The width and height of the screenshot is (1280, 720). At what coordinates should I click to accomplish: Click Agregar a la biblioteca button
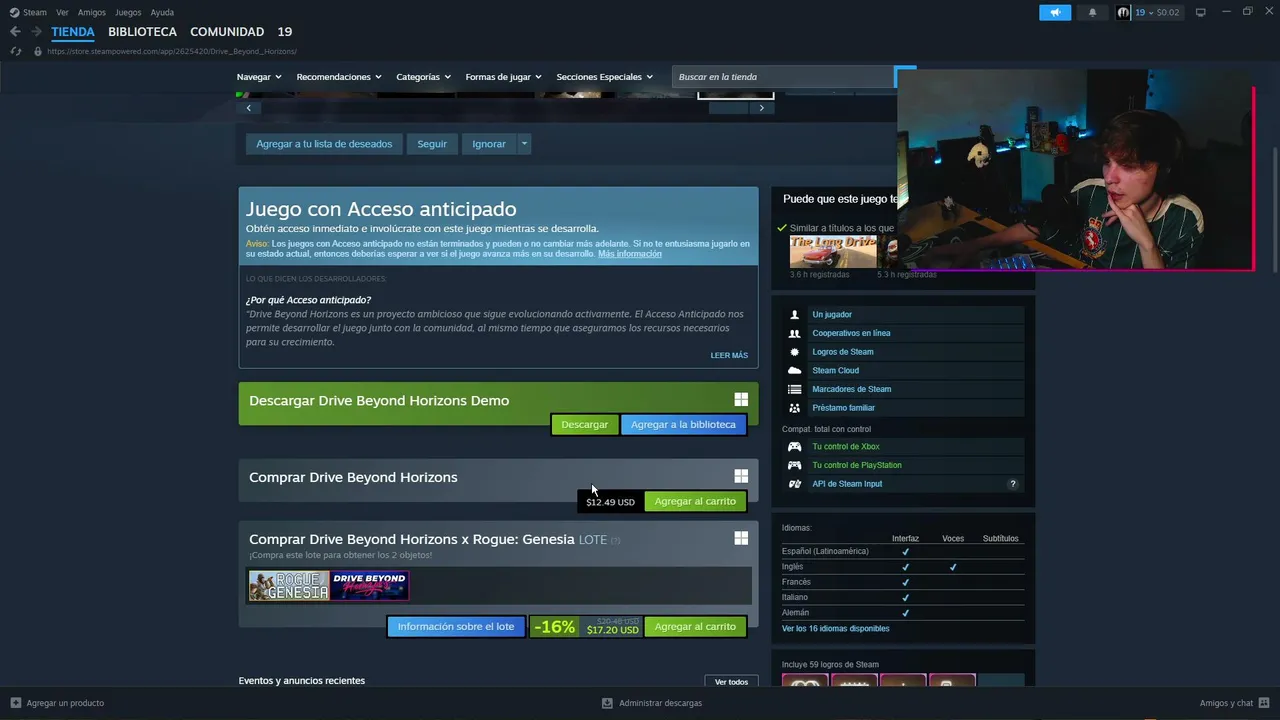[x=683, y=425]
